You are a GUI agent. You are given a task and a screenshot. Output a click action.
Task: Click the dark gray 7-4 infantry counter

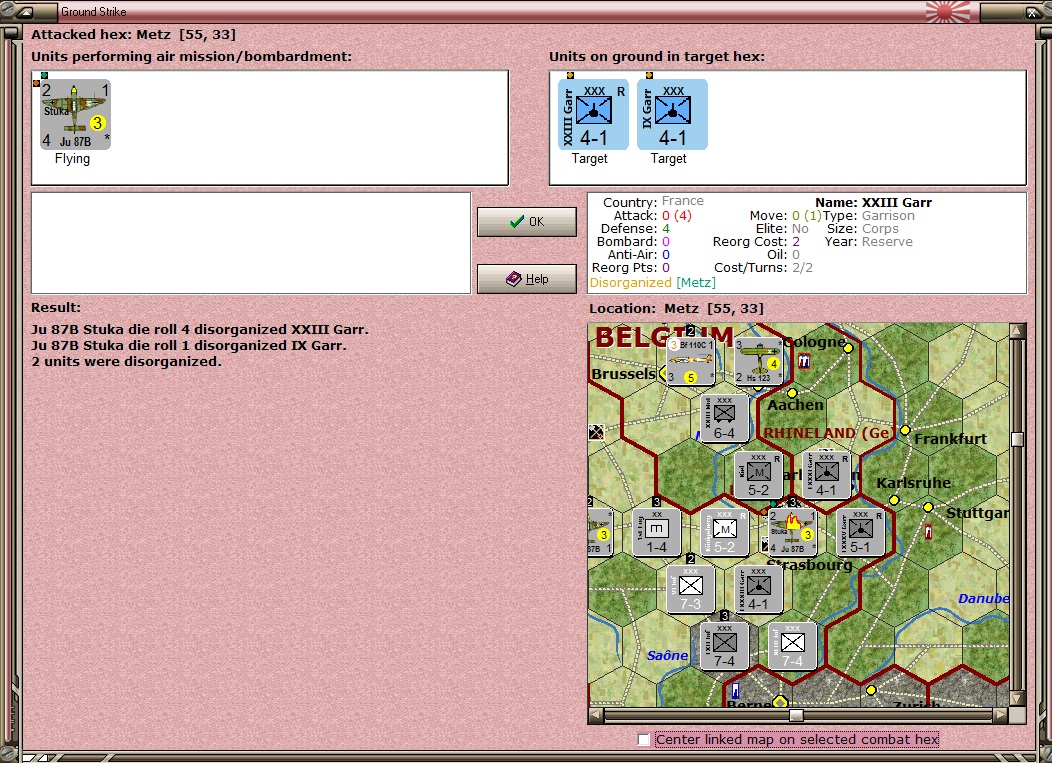pyautogui.click(x=725, y=646)
